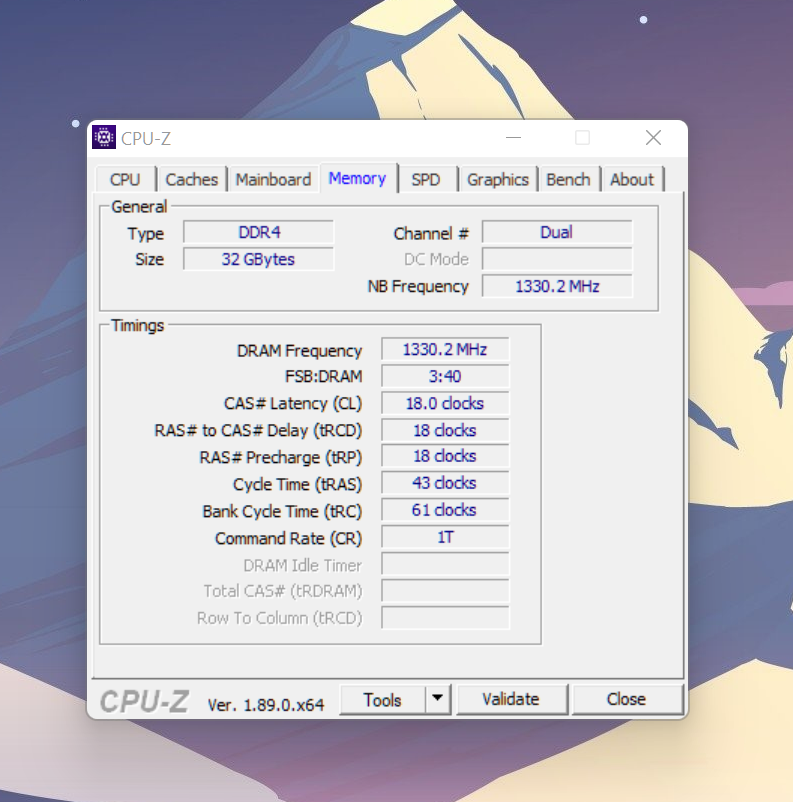Click the DRAM Frequency label
Image resolution: width=793 pixels, height=802 pixels.
click(299, 351)
